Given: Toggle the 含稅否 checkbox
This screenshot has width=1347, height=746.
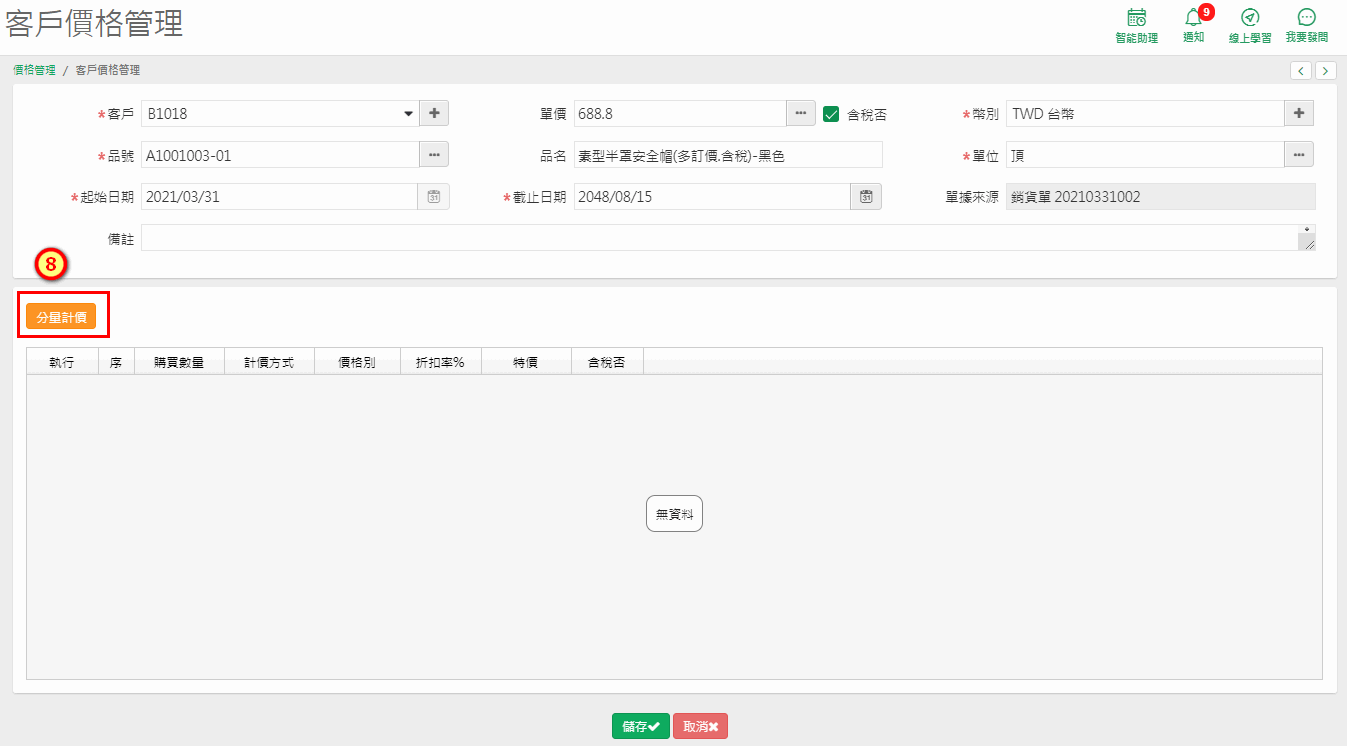Looking at the screenshot, I should click(x=831, y=114).
